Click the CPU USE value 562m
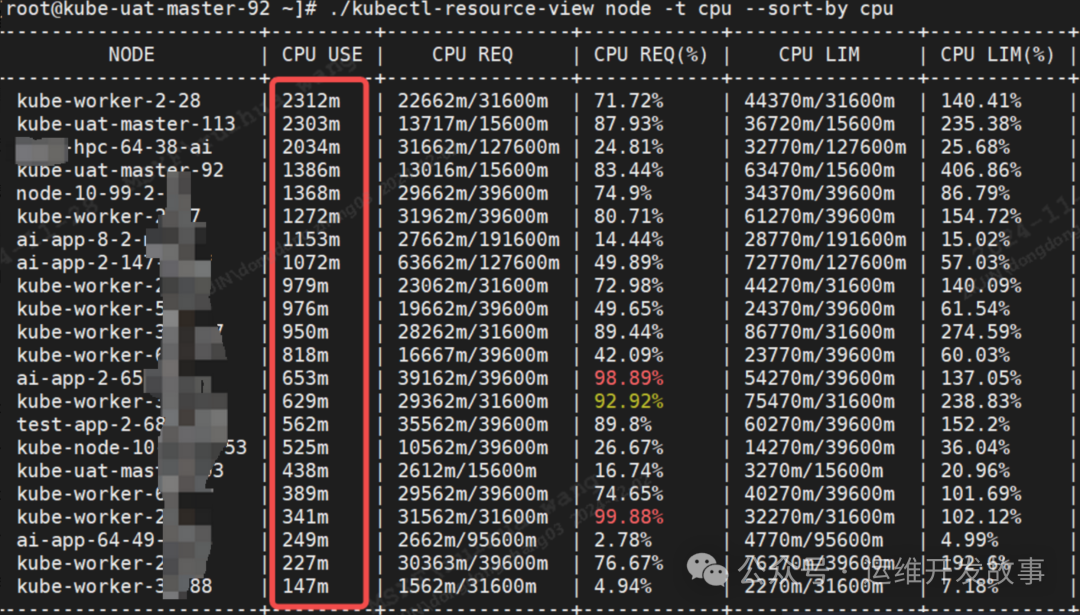1080x615 pixels. 305,424
